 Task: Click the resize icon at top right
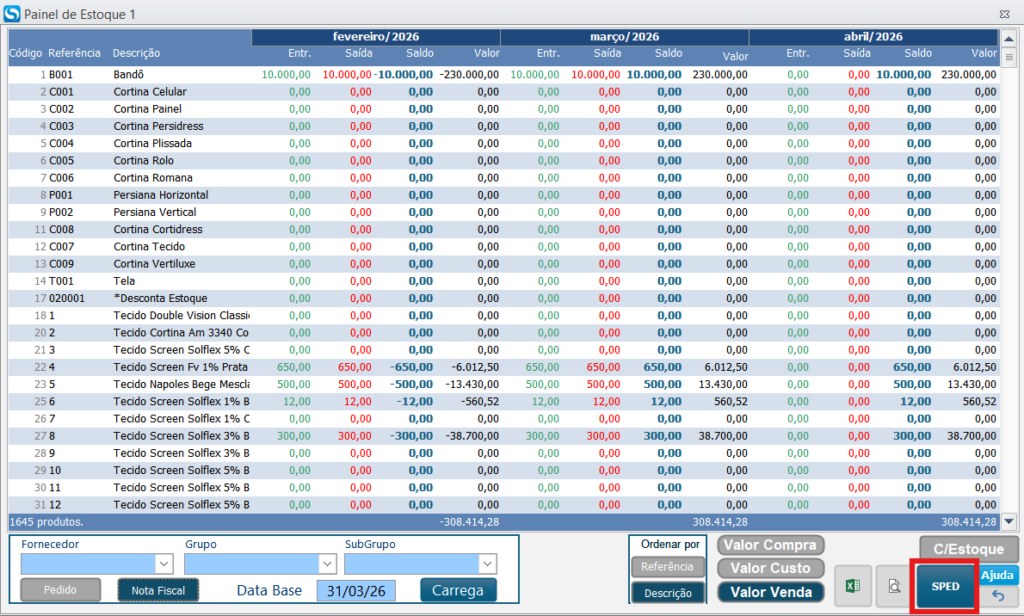pyautogui.click(x=1002, y=15)
